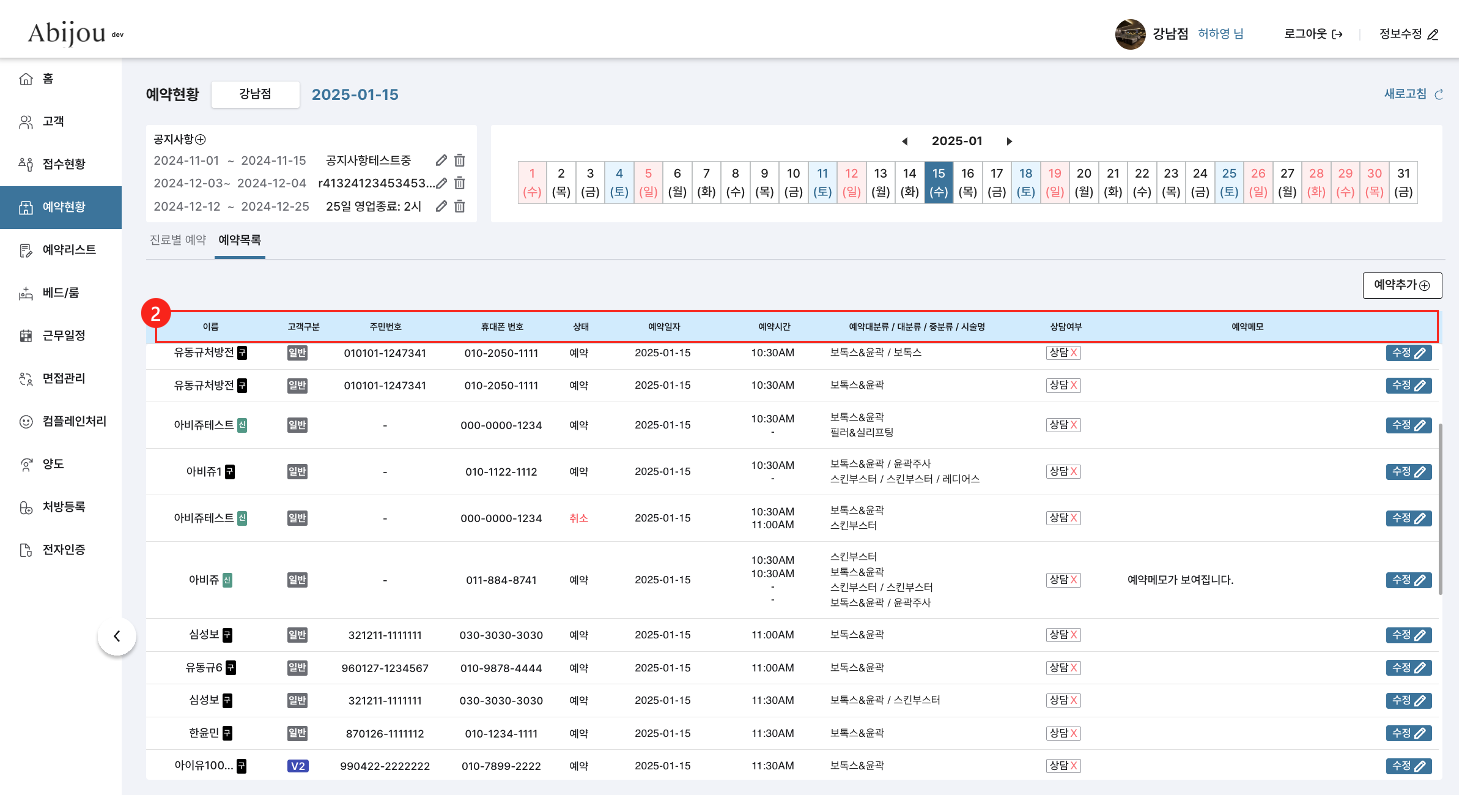
Task: Click 수정 for the 유동규6 reservation
Action: [x=1408, y=668]
